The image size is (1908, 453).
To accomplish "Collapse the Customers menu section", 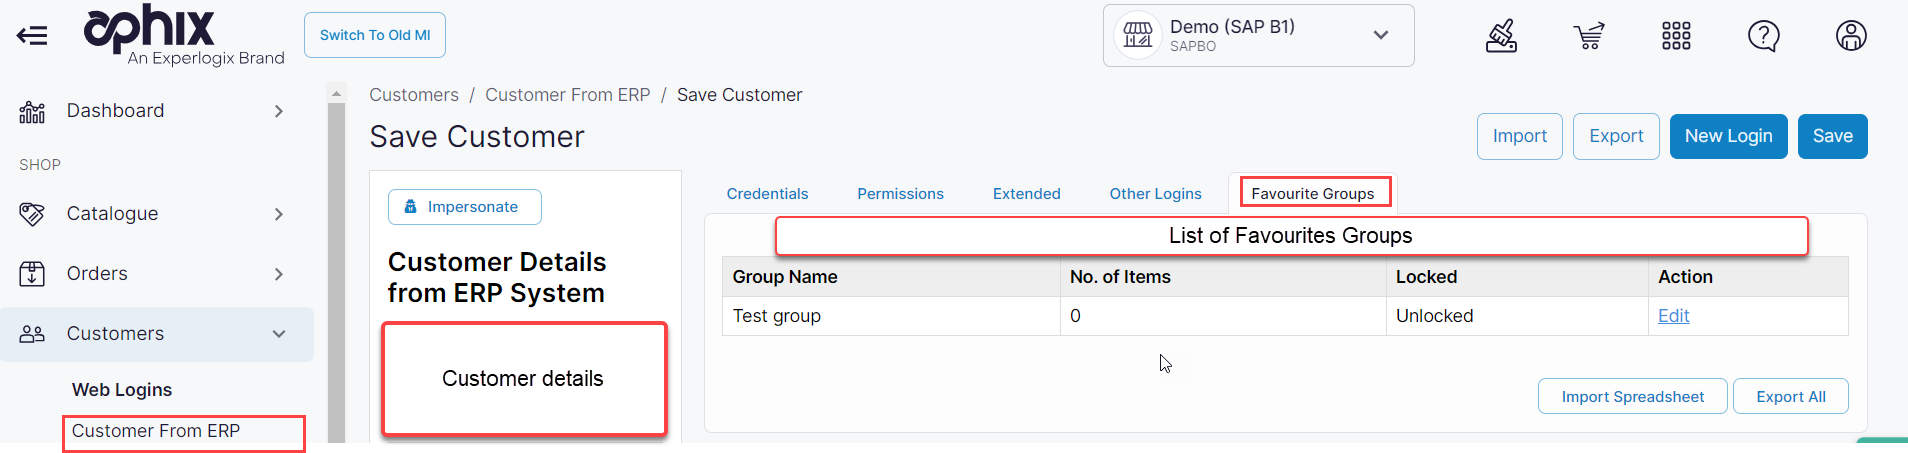I will pyautogui.click(x=279, y=334).
